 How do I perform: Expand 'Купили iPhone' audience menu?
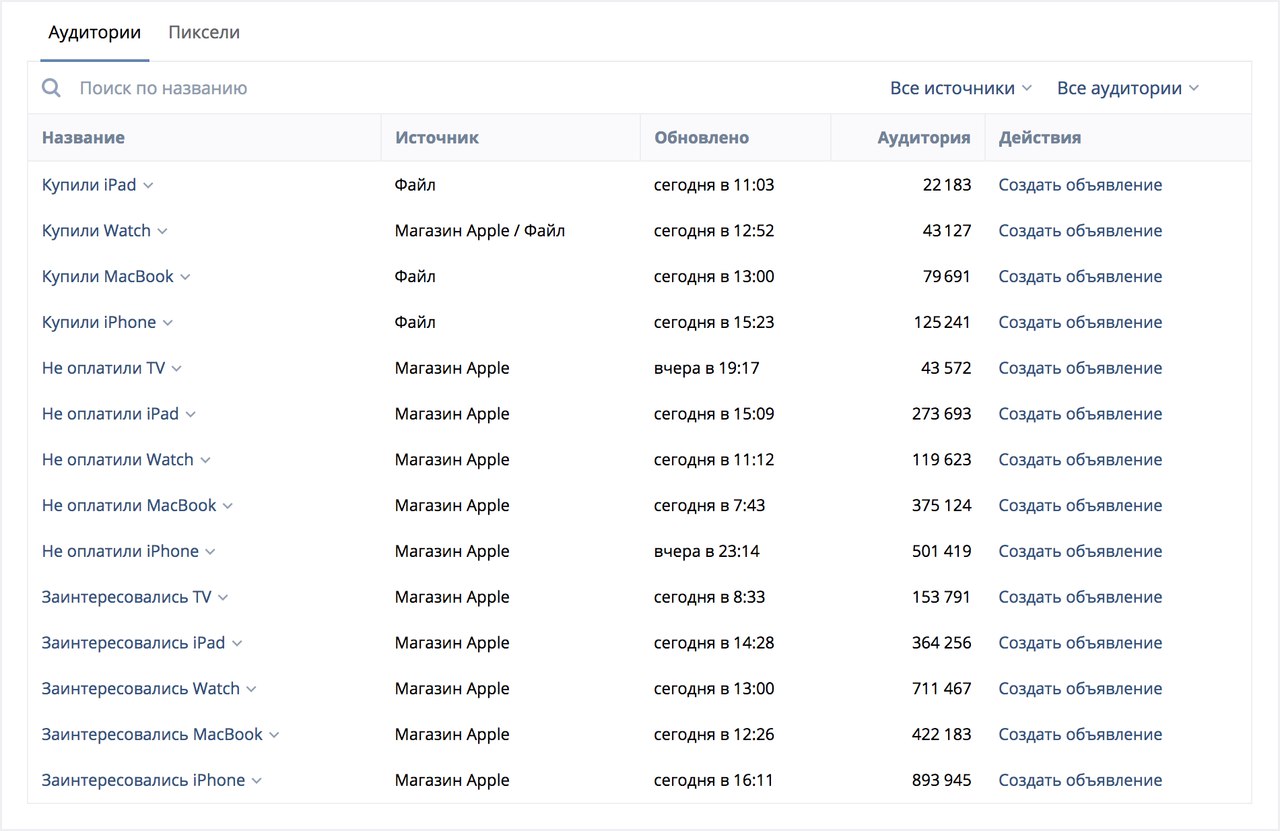(x=168, y=323)
